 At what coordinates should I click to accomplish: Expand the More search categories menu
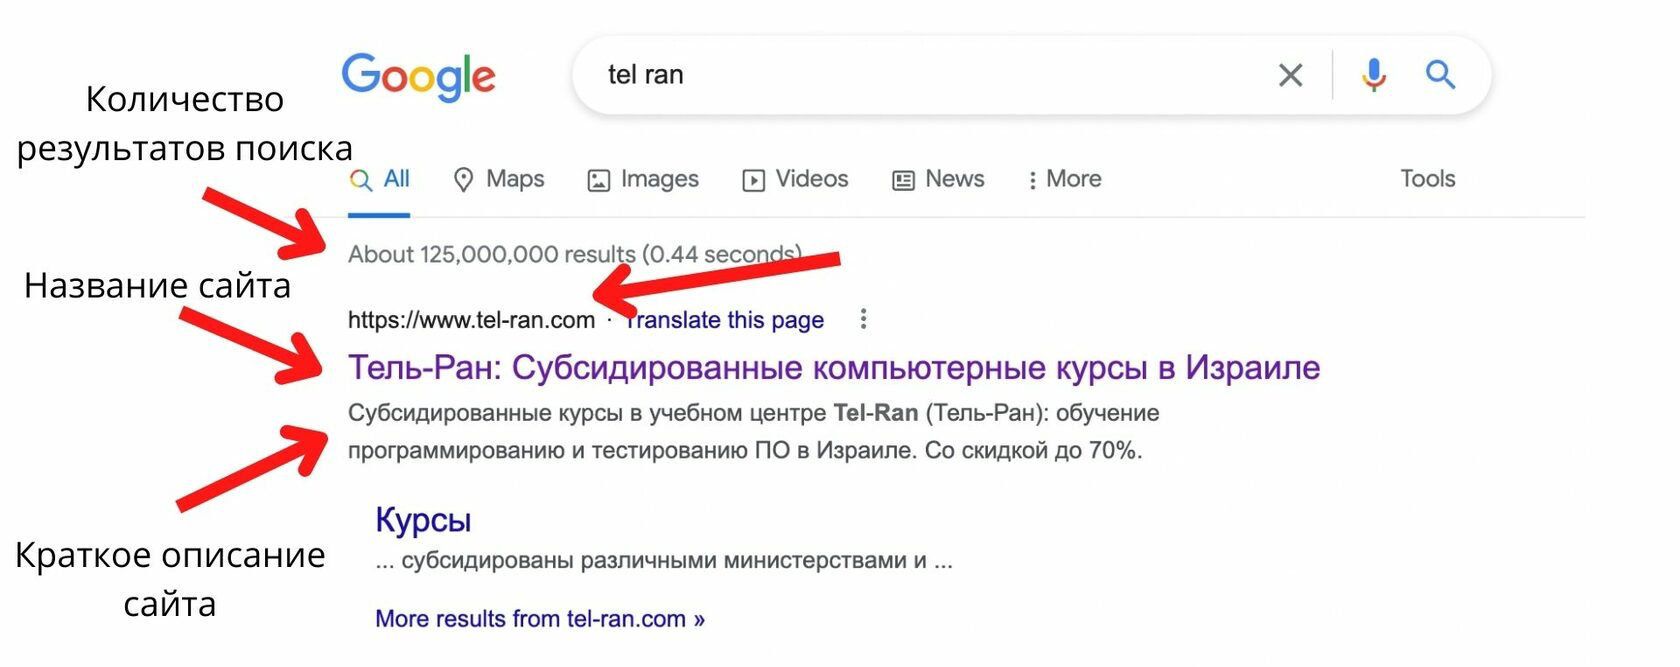pyautogui.click(x=1064, y=179)
